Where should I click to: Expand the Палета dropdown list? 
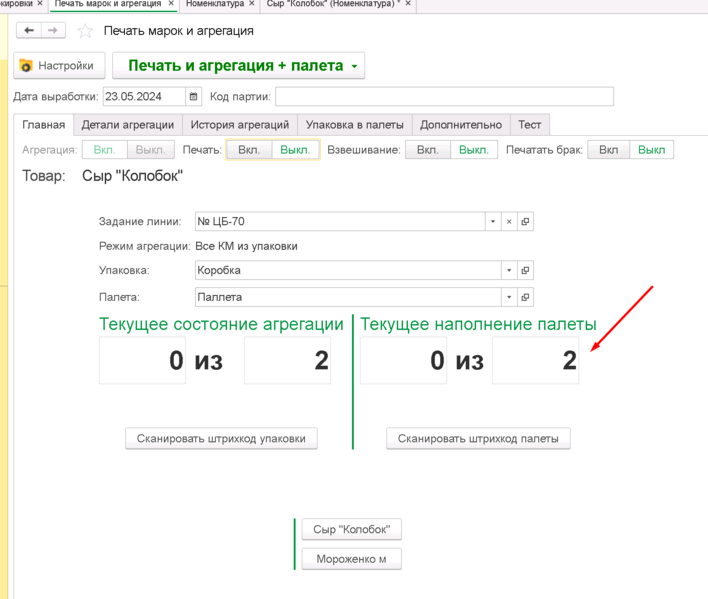509,297
